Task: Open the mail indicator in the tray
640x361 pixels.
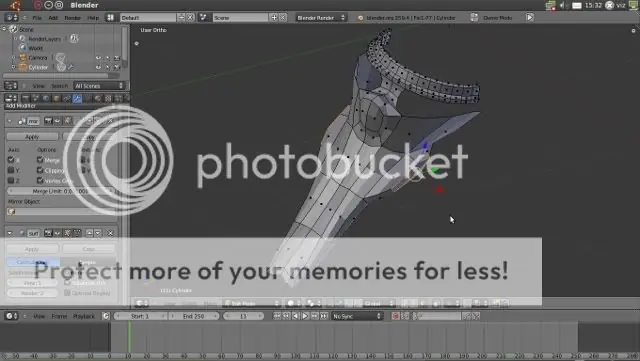Action: click(577, 5)
